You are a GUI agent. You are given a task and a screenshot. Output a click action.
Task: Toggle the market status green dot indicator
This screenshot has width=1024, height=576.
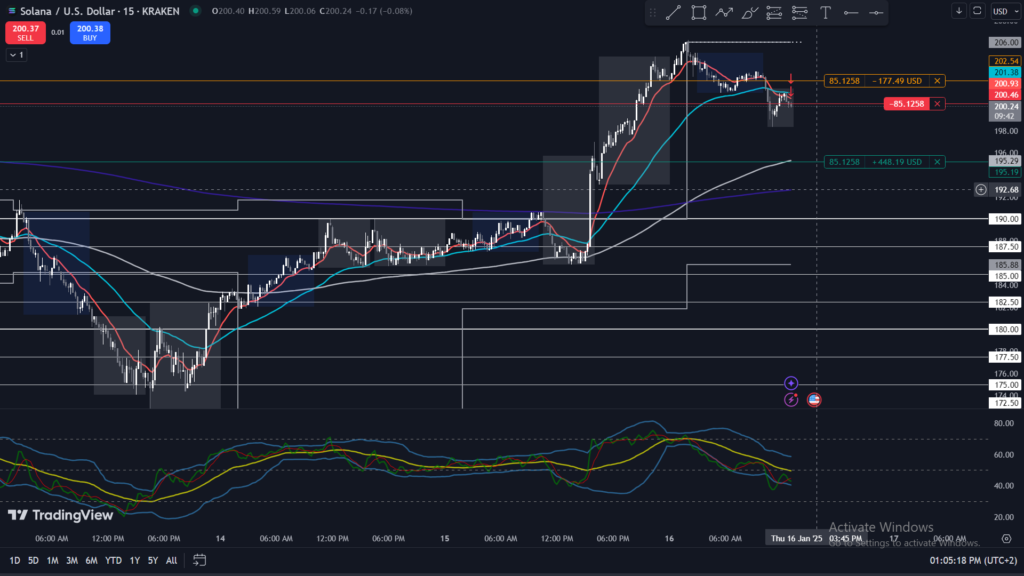193,11
